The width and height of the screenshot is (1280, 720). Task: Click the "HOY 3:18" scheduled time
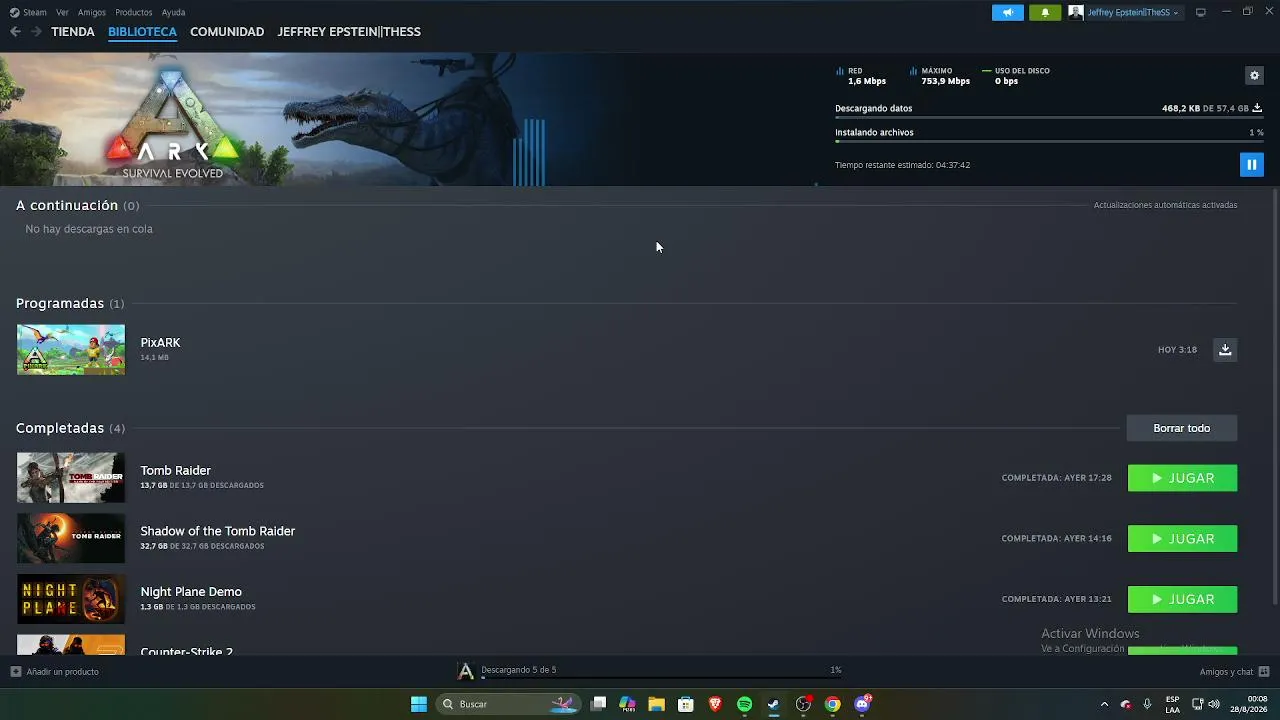pyautogui.click(x=1177, y=350)
